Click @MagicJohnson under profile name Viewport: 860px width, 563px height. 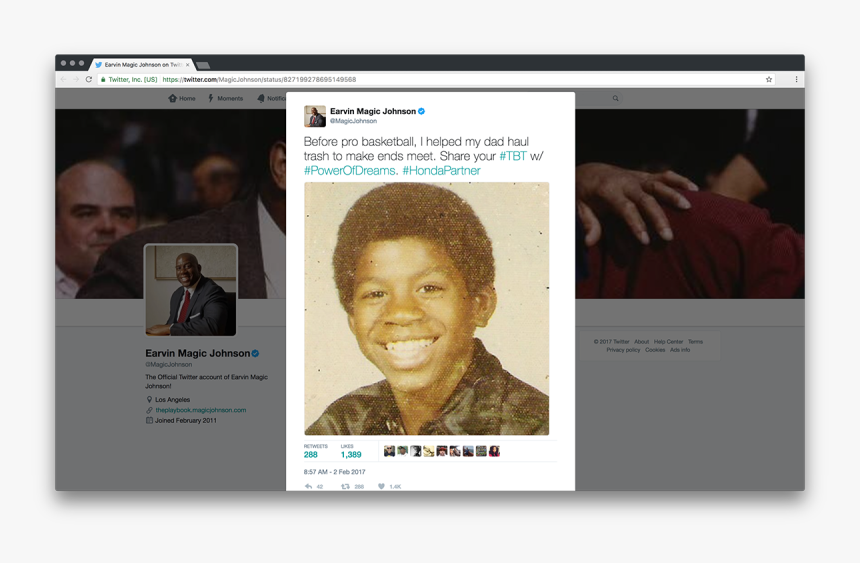point(168,364)
